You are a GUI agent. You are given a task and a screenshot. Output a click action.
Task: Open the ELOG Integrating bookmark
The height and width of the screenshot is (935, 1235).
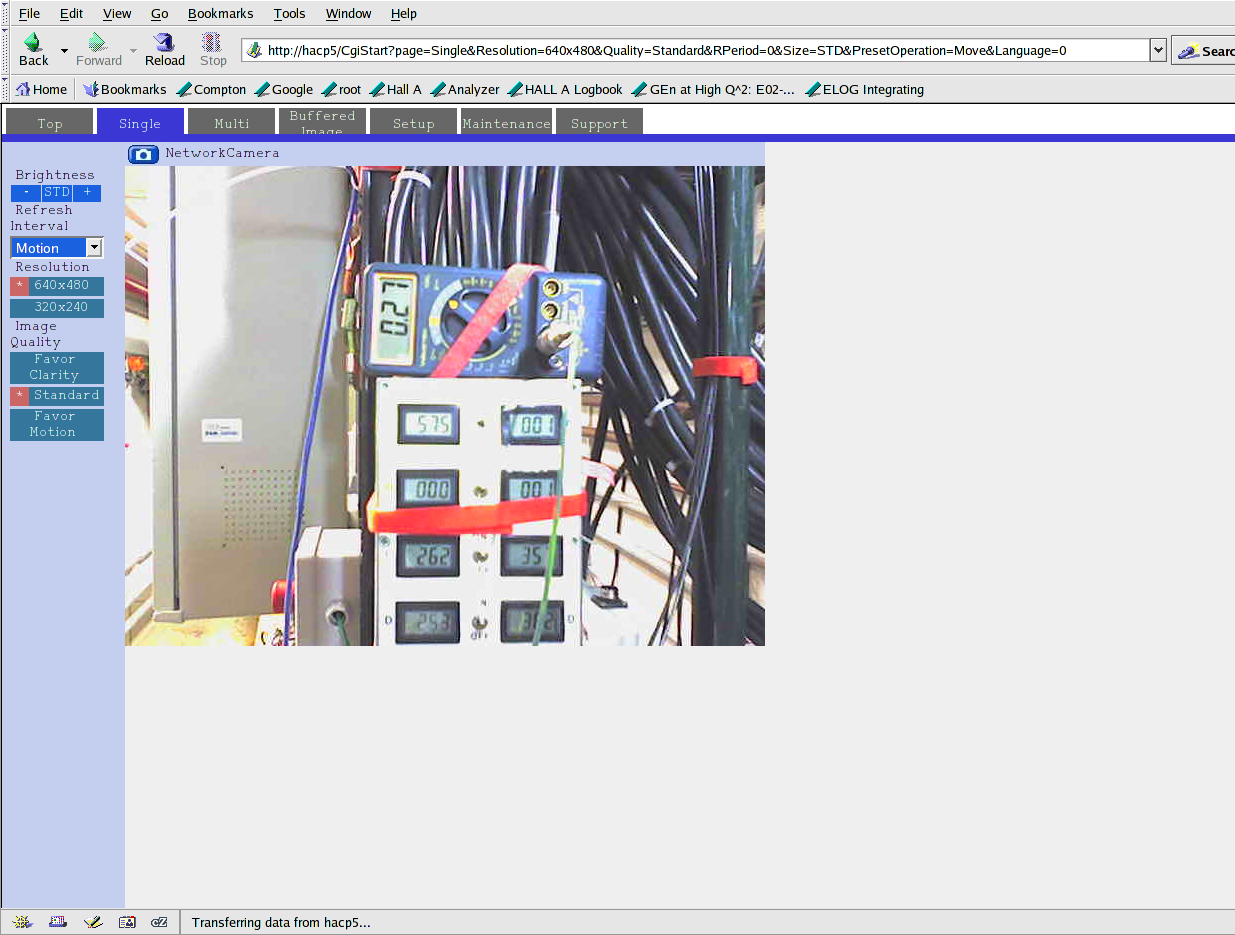(x=865, y=89)
